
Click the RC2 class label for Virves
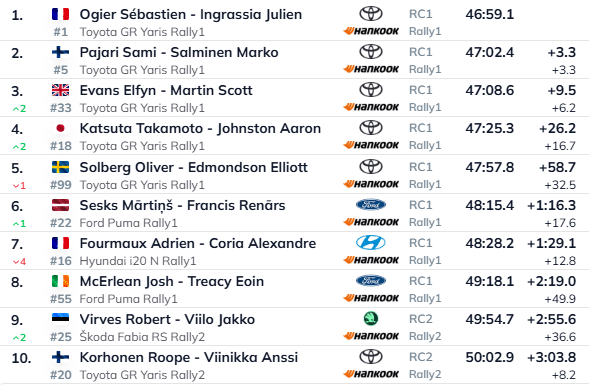click(x=420, y=319)
